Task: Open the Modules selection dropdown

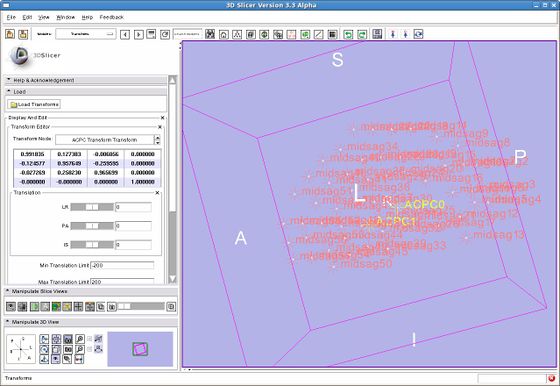Action: click(86, 34)
